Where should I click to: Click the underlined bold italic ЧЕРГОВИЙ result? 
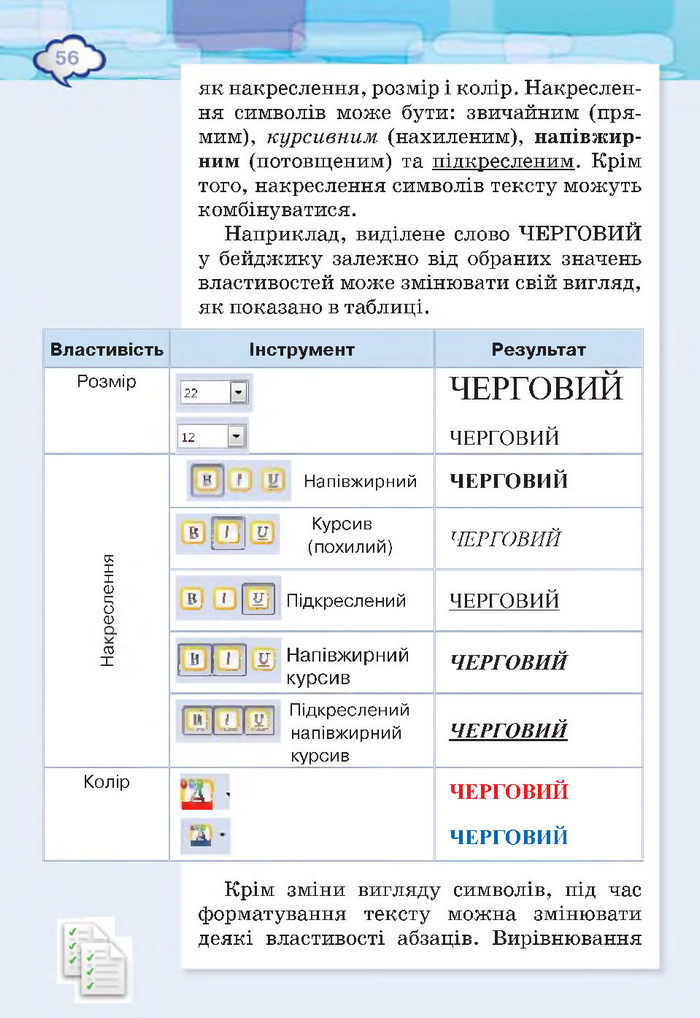(508, 731)
